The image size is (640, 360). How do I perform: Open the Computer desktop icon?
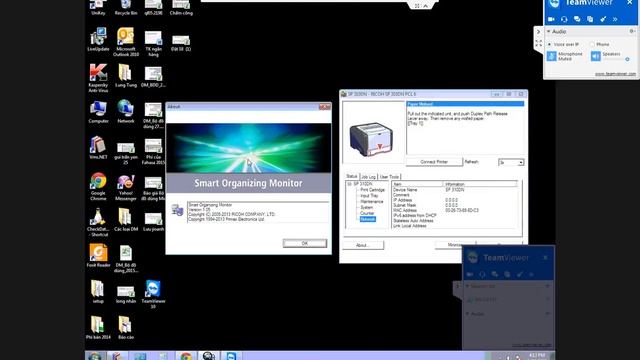98,111
